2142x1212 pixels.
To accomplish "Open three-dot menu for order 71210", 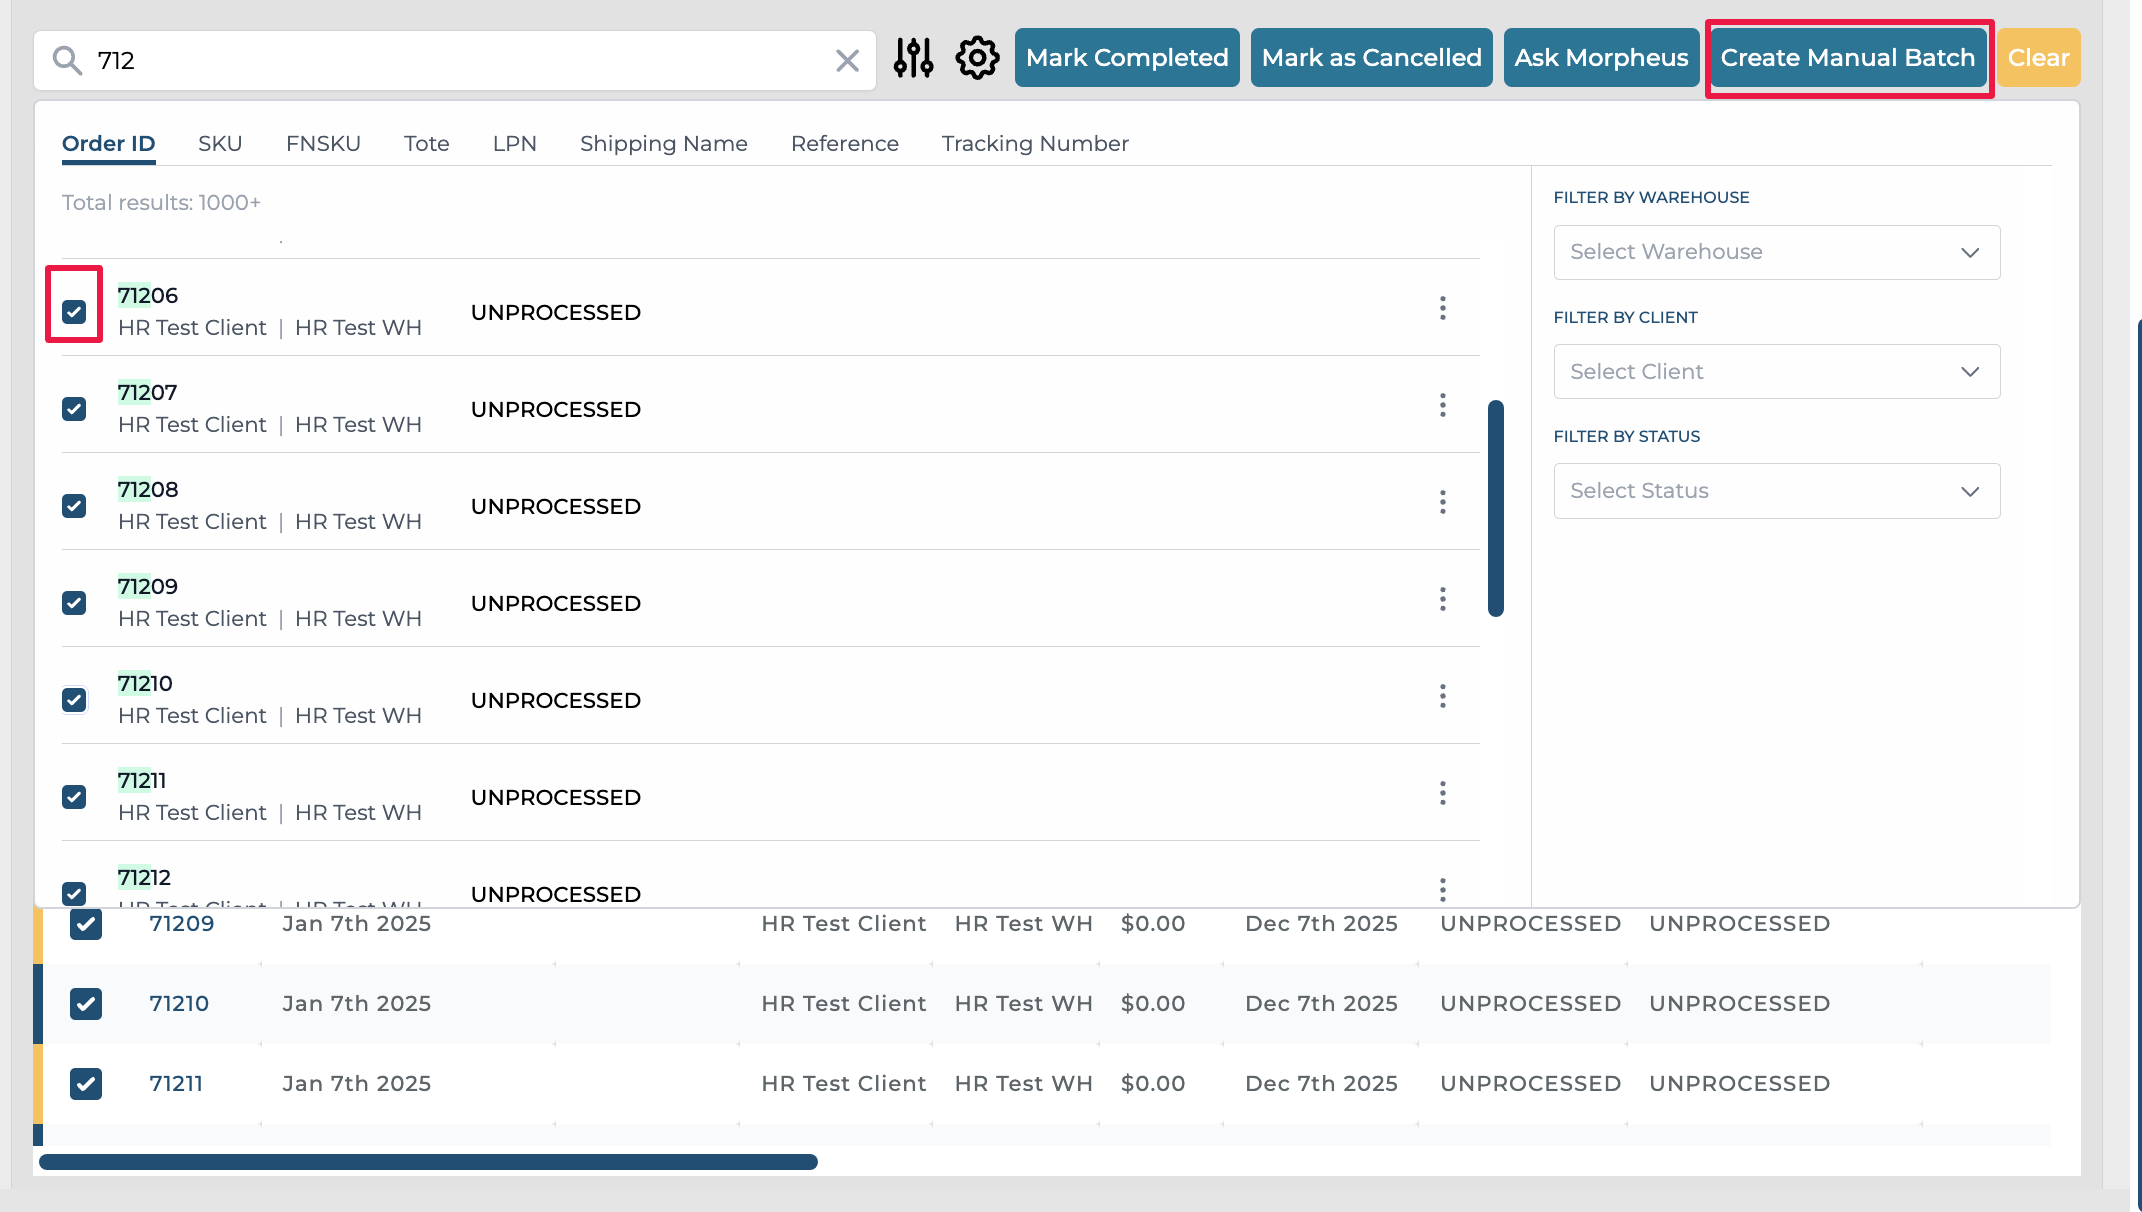I will (1442, 696).
